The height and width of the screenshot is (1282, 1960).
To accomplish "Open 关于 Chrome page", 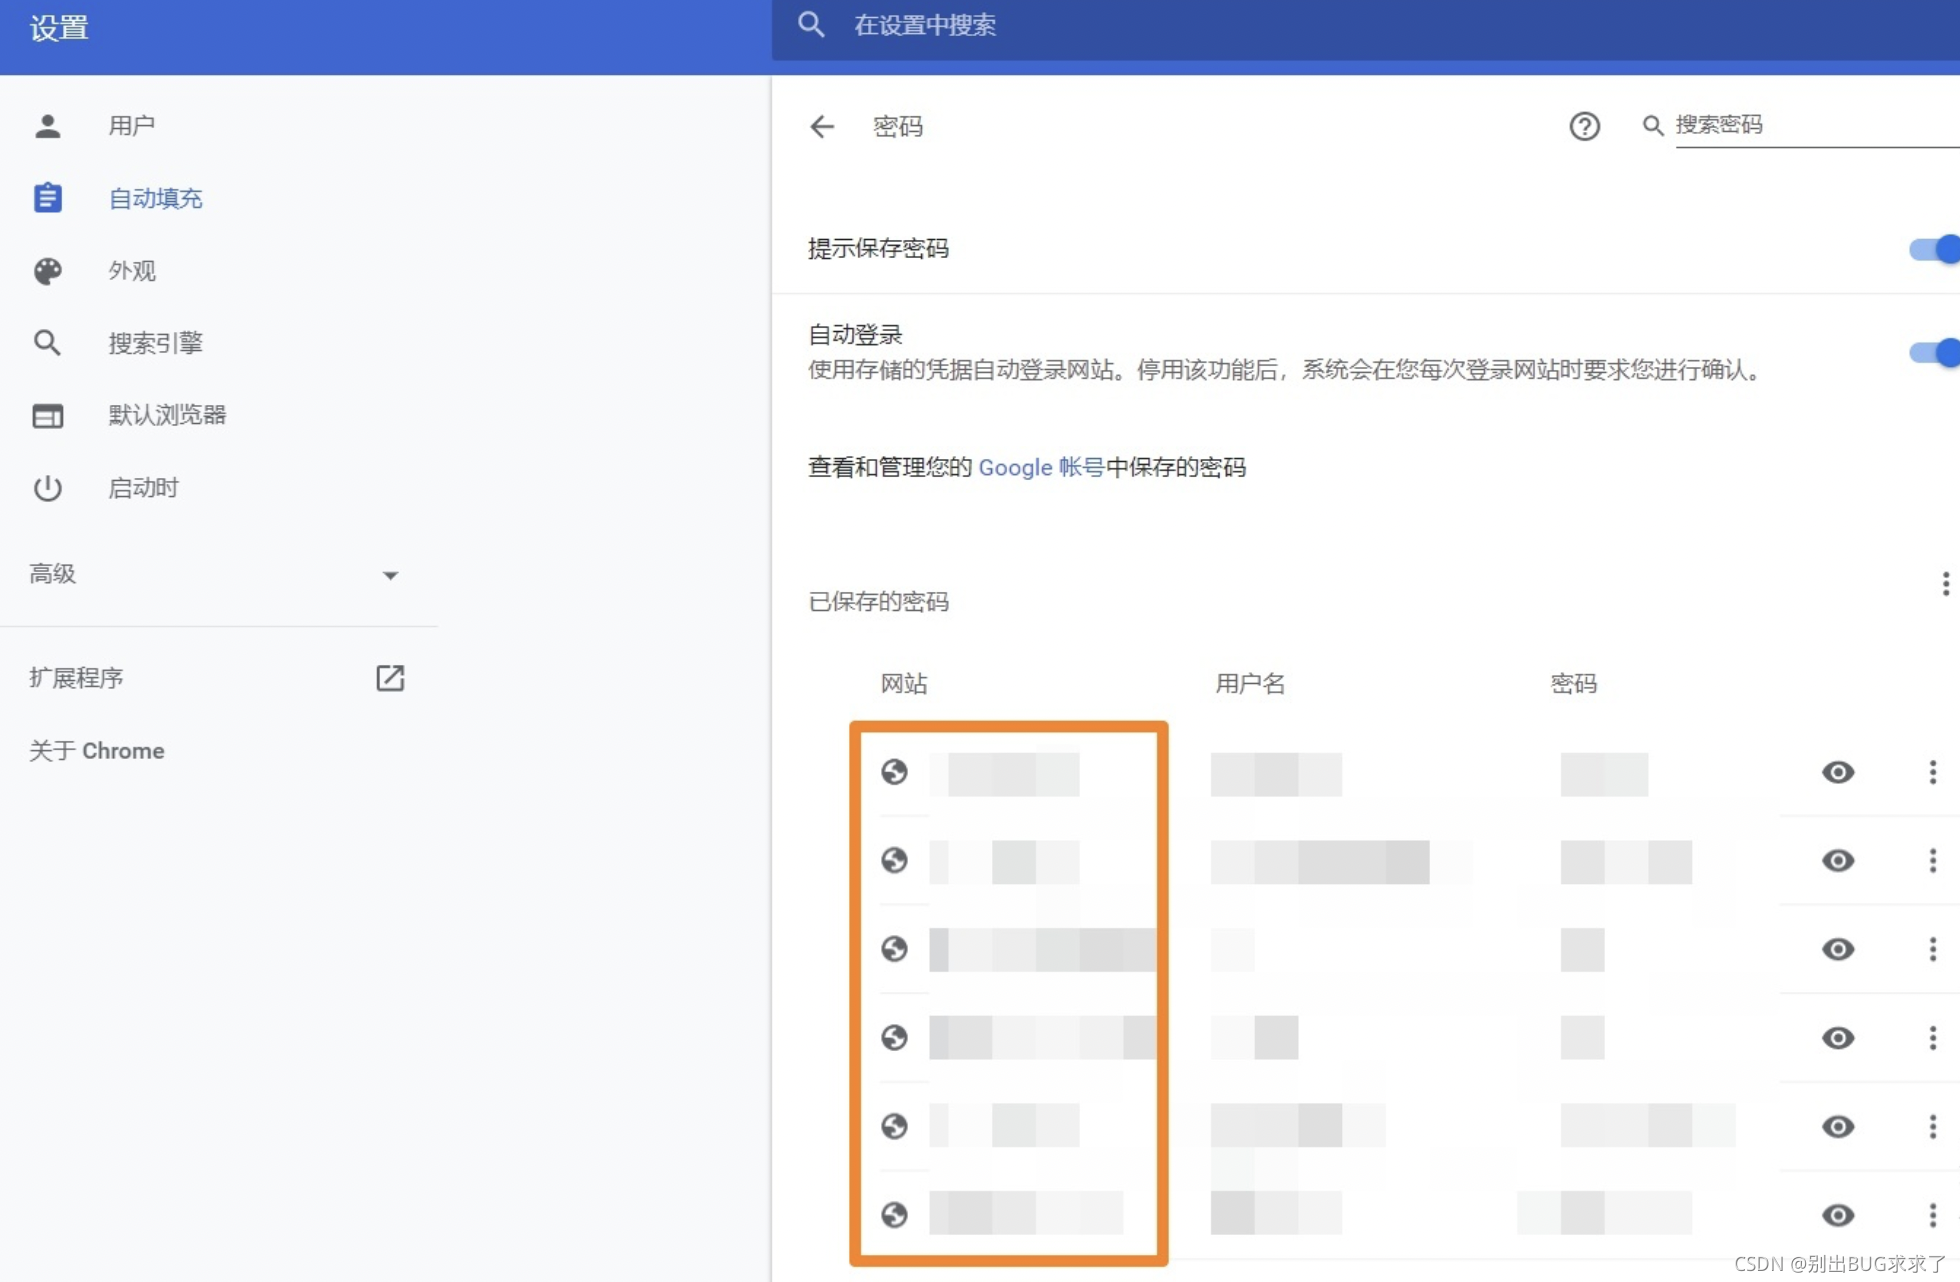I will (97, 751).
